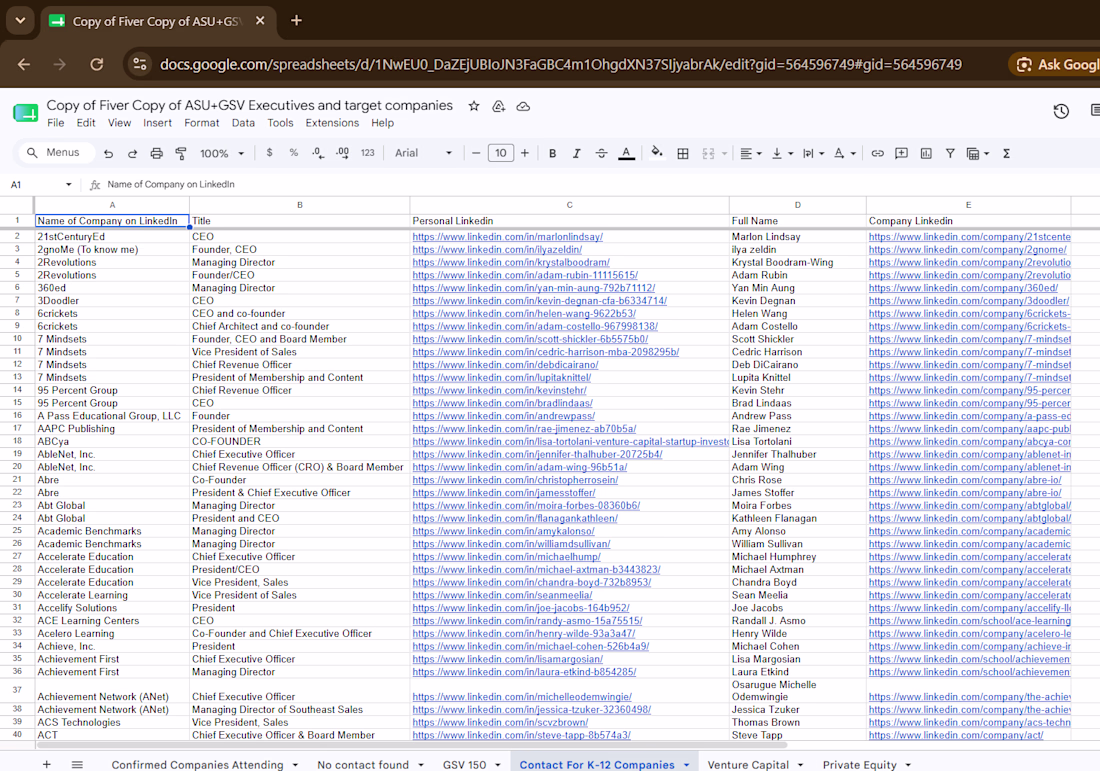The width and height of the screenshot is (1100, 771).
Task: Click the insert link icon
Action: click(877, 153)
